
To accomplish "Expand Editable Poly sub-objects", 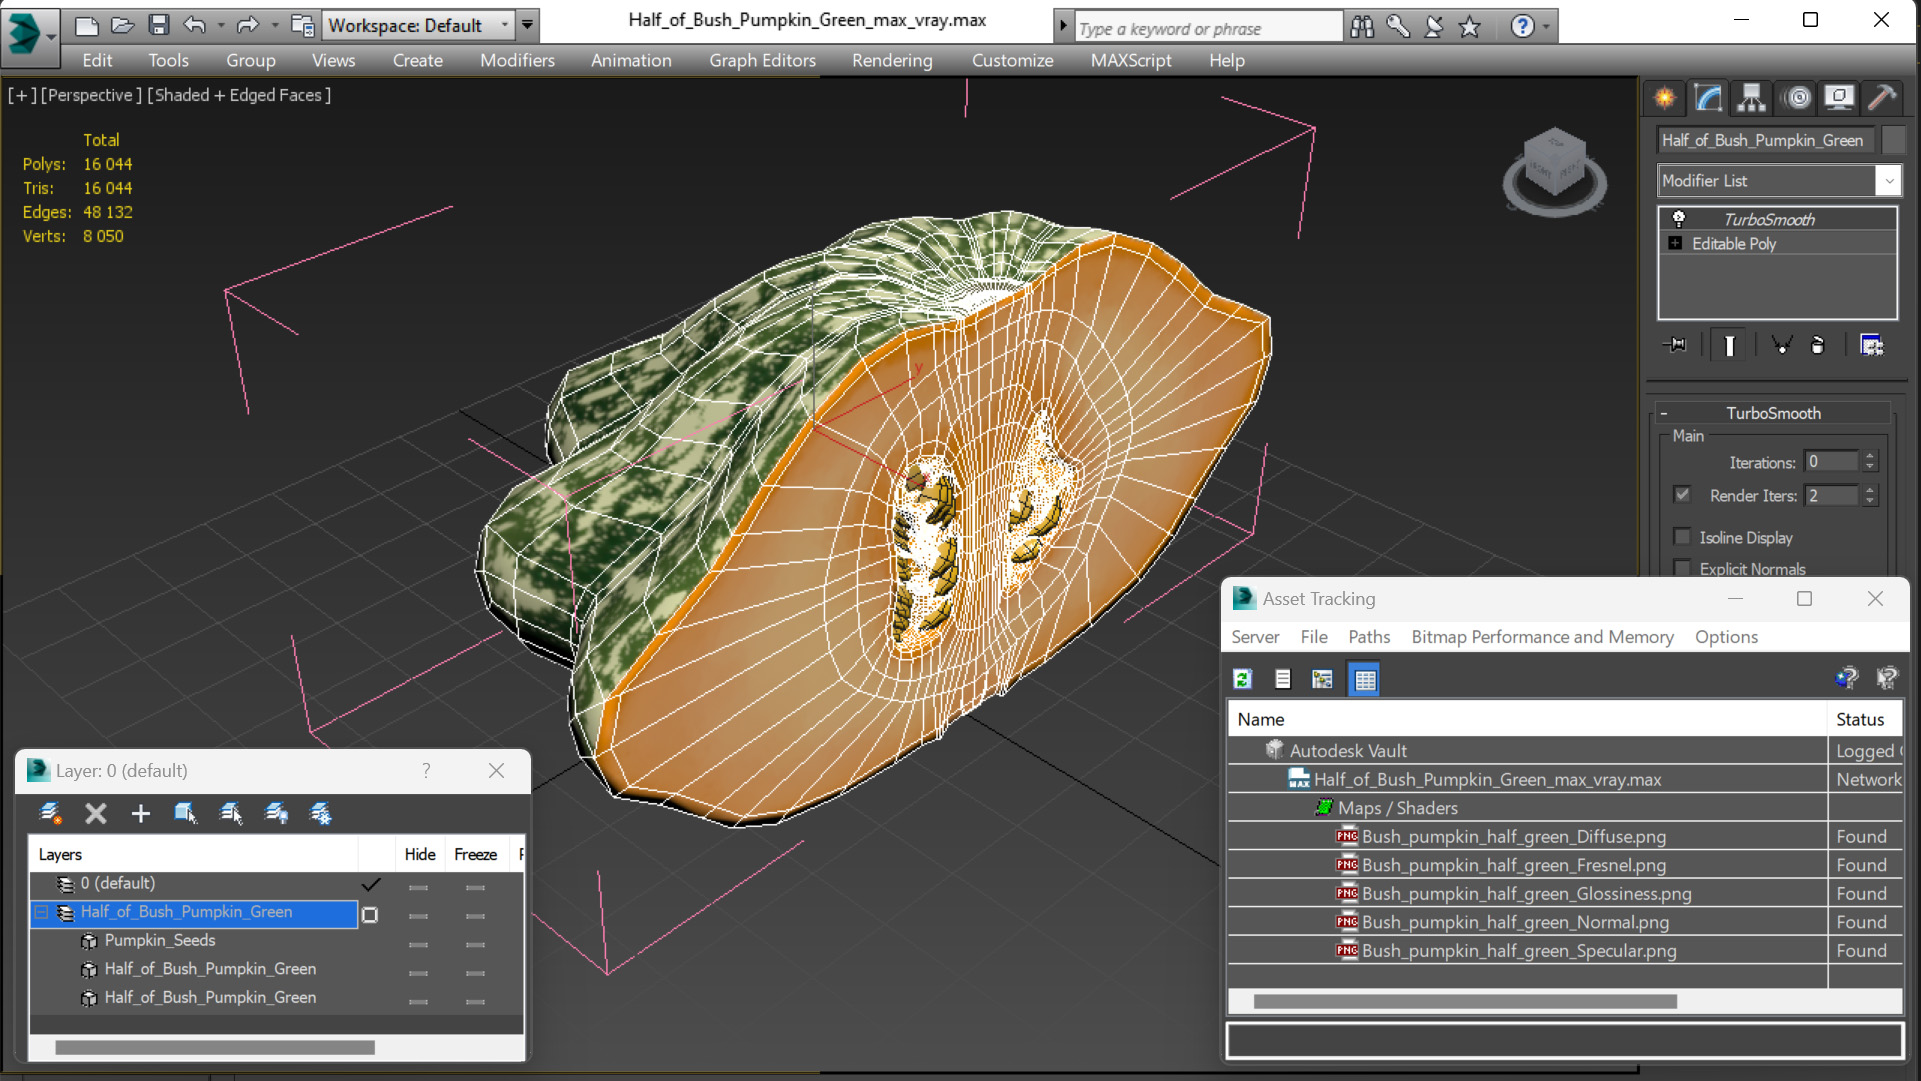I will (x=1675, y=243).
